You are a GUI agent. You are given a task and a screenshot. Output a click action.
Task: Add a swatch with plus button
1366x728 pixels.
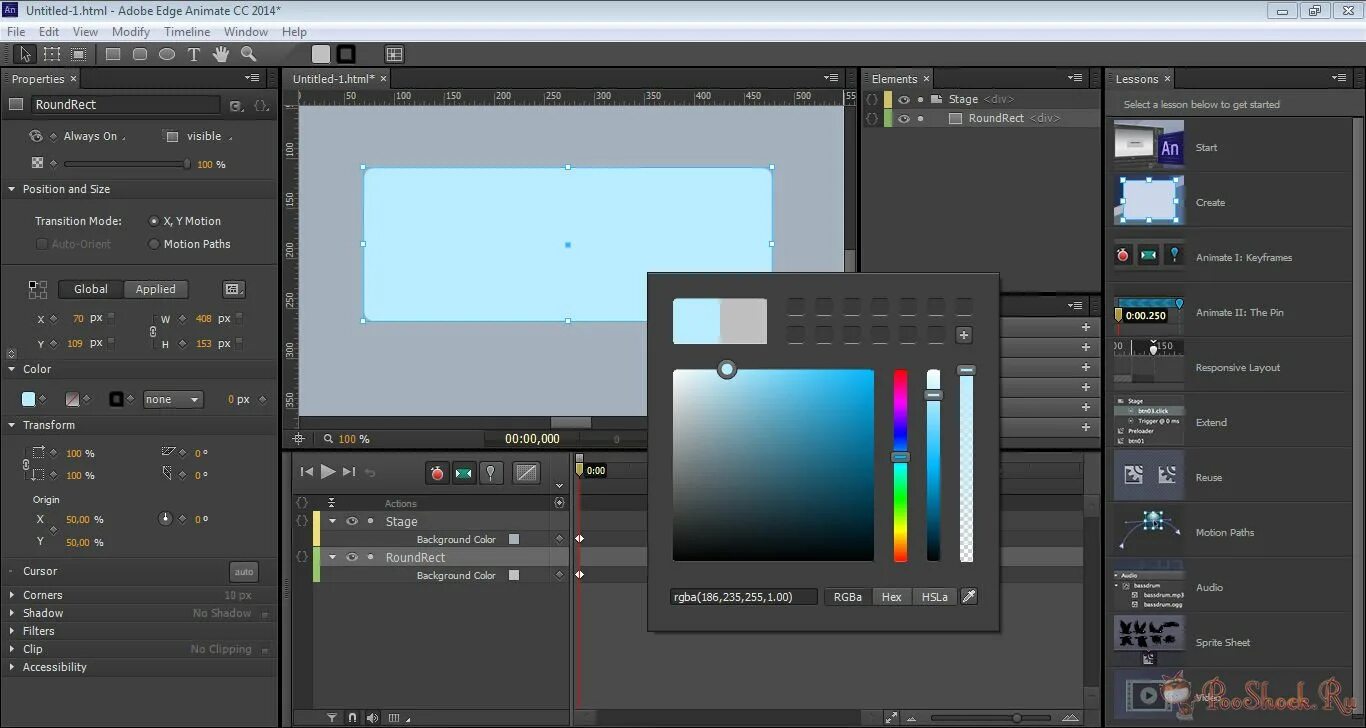point(964,335)
